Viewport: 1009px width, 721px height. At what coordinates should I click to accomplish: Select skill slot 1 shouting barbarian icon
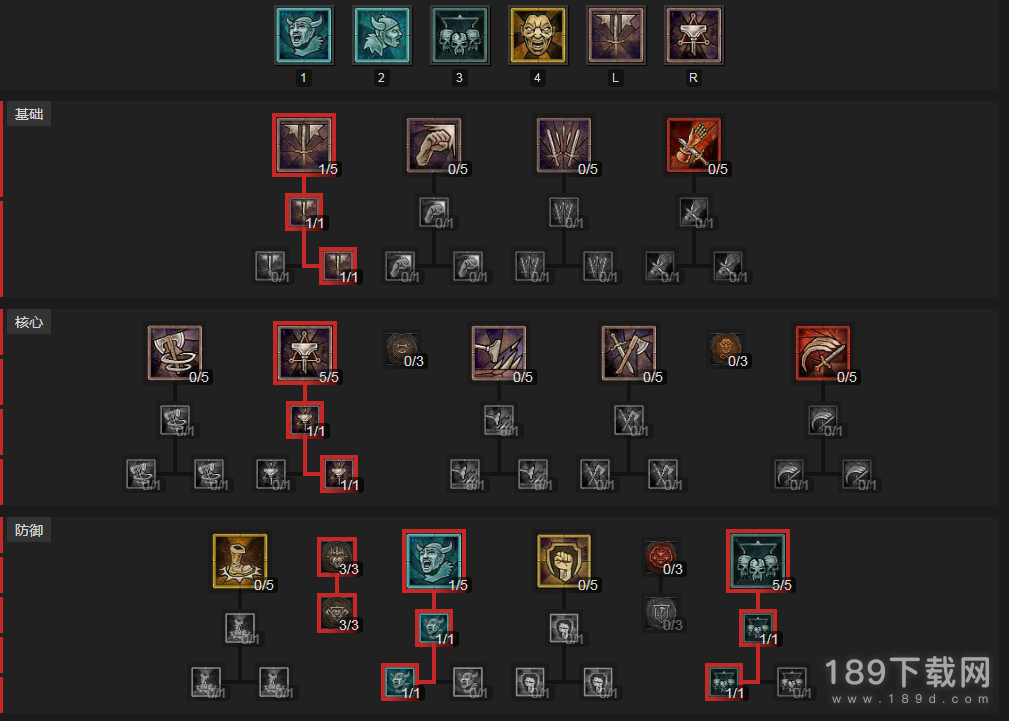(304, 35)
